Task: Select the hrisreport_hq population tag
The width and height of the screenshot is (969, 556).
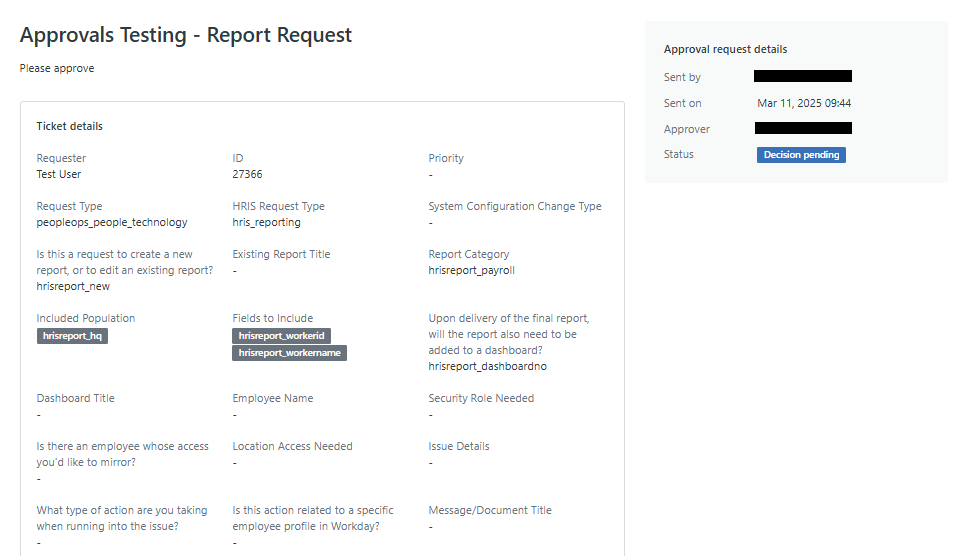Action: [x=72, y=336]
